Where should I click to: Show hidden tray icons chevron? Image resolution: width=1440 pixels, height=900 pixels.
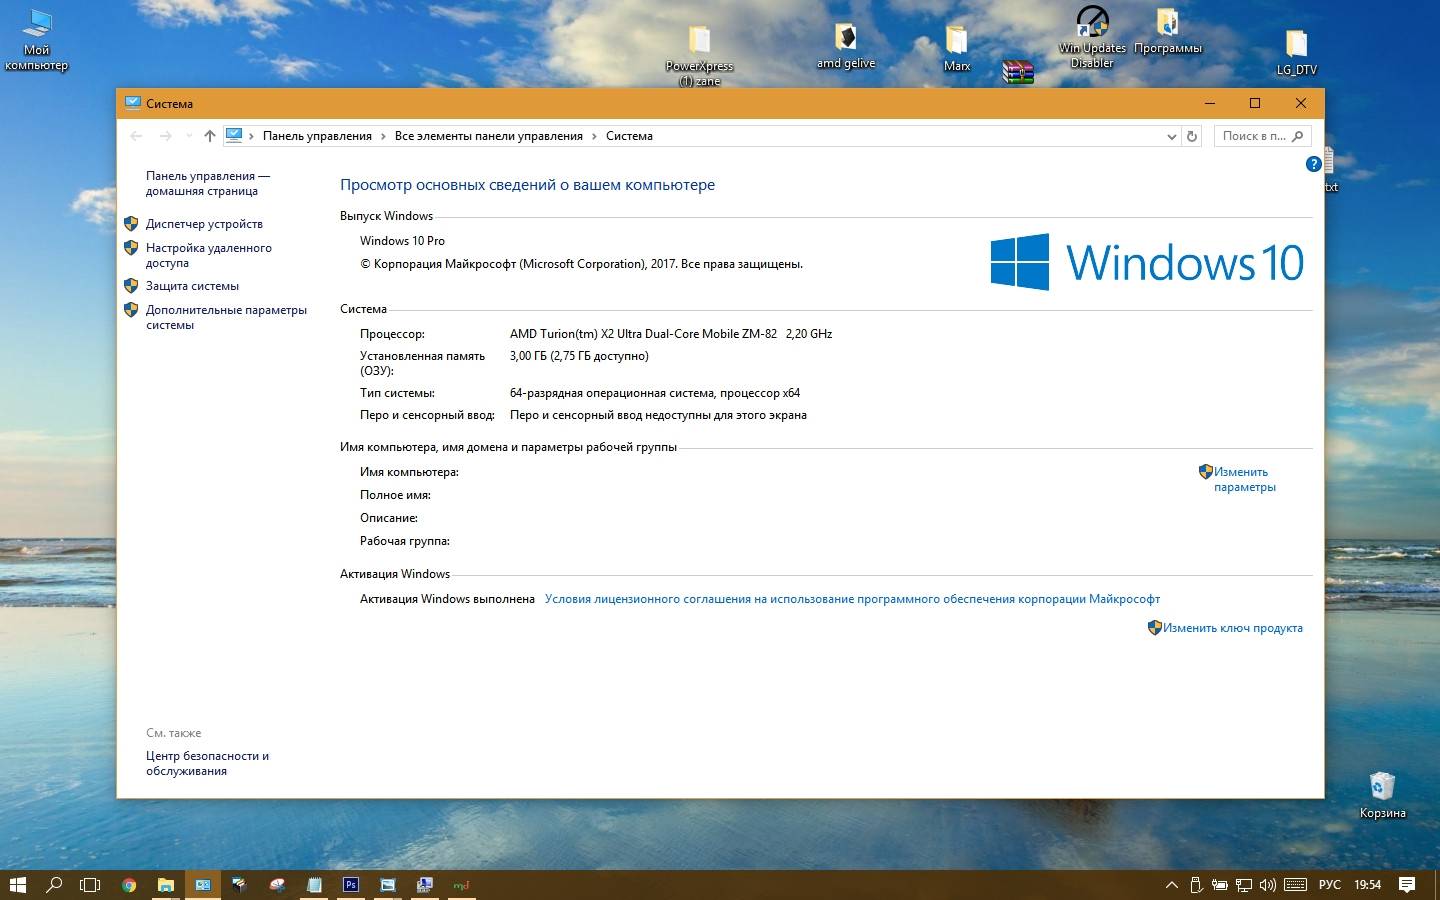1172,884
